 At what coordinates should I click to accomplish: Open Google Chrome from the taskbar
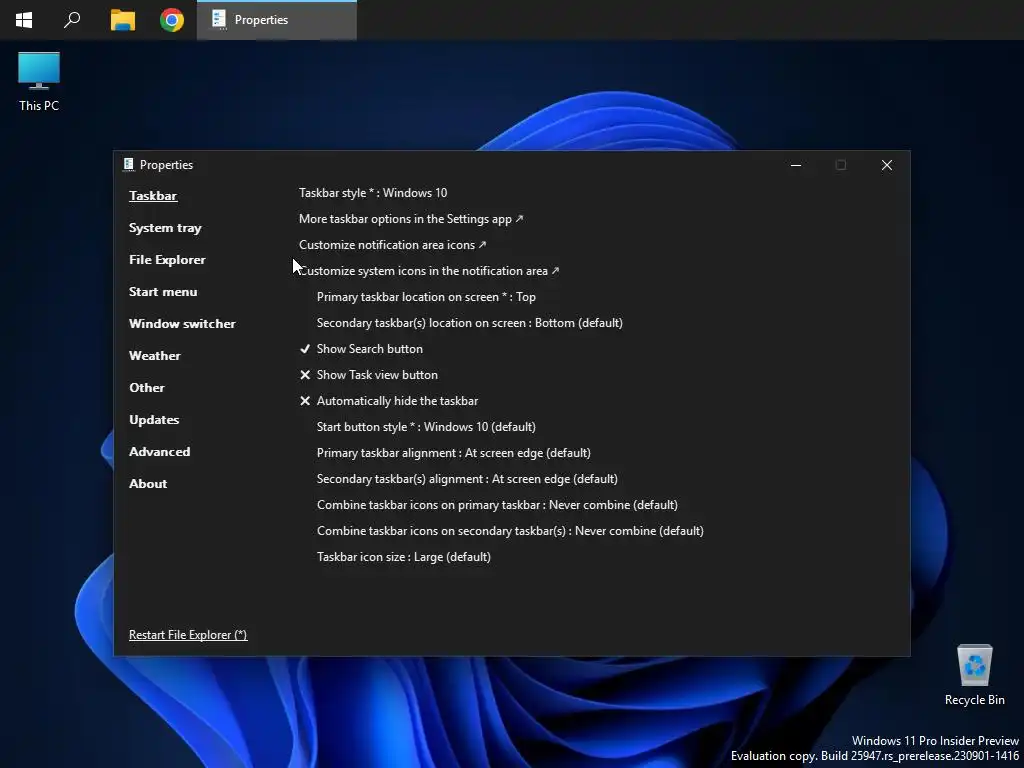(172, 20)
